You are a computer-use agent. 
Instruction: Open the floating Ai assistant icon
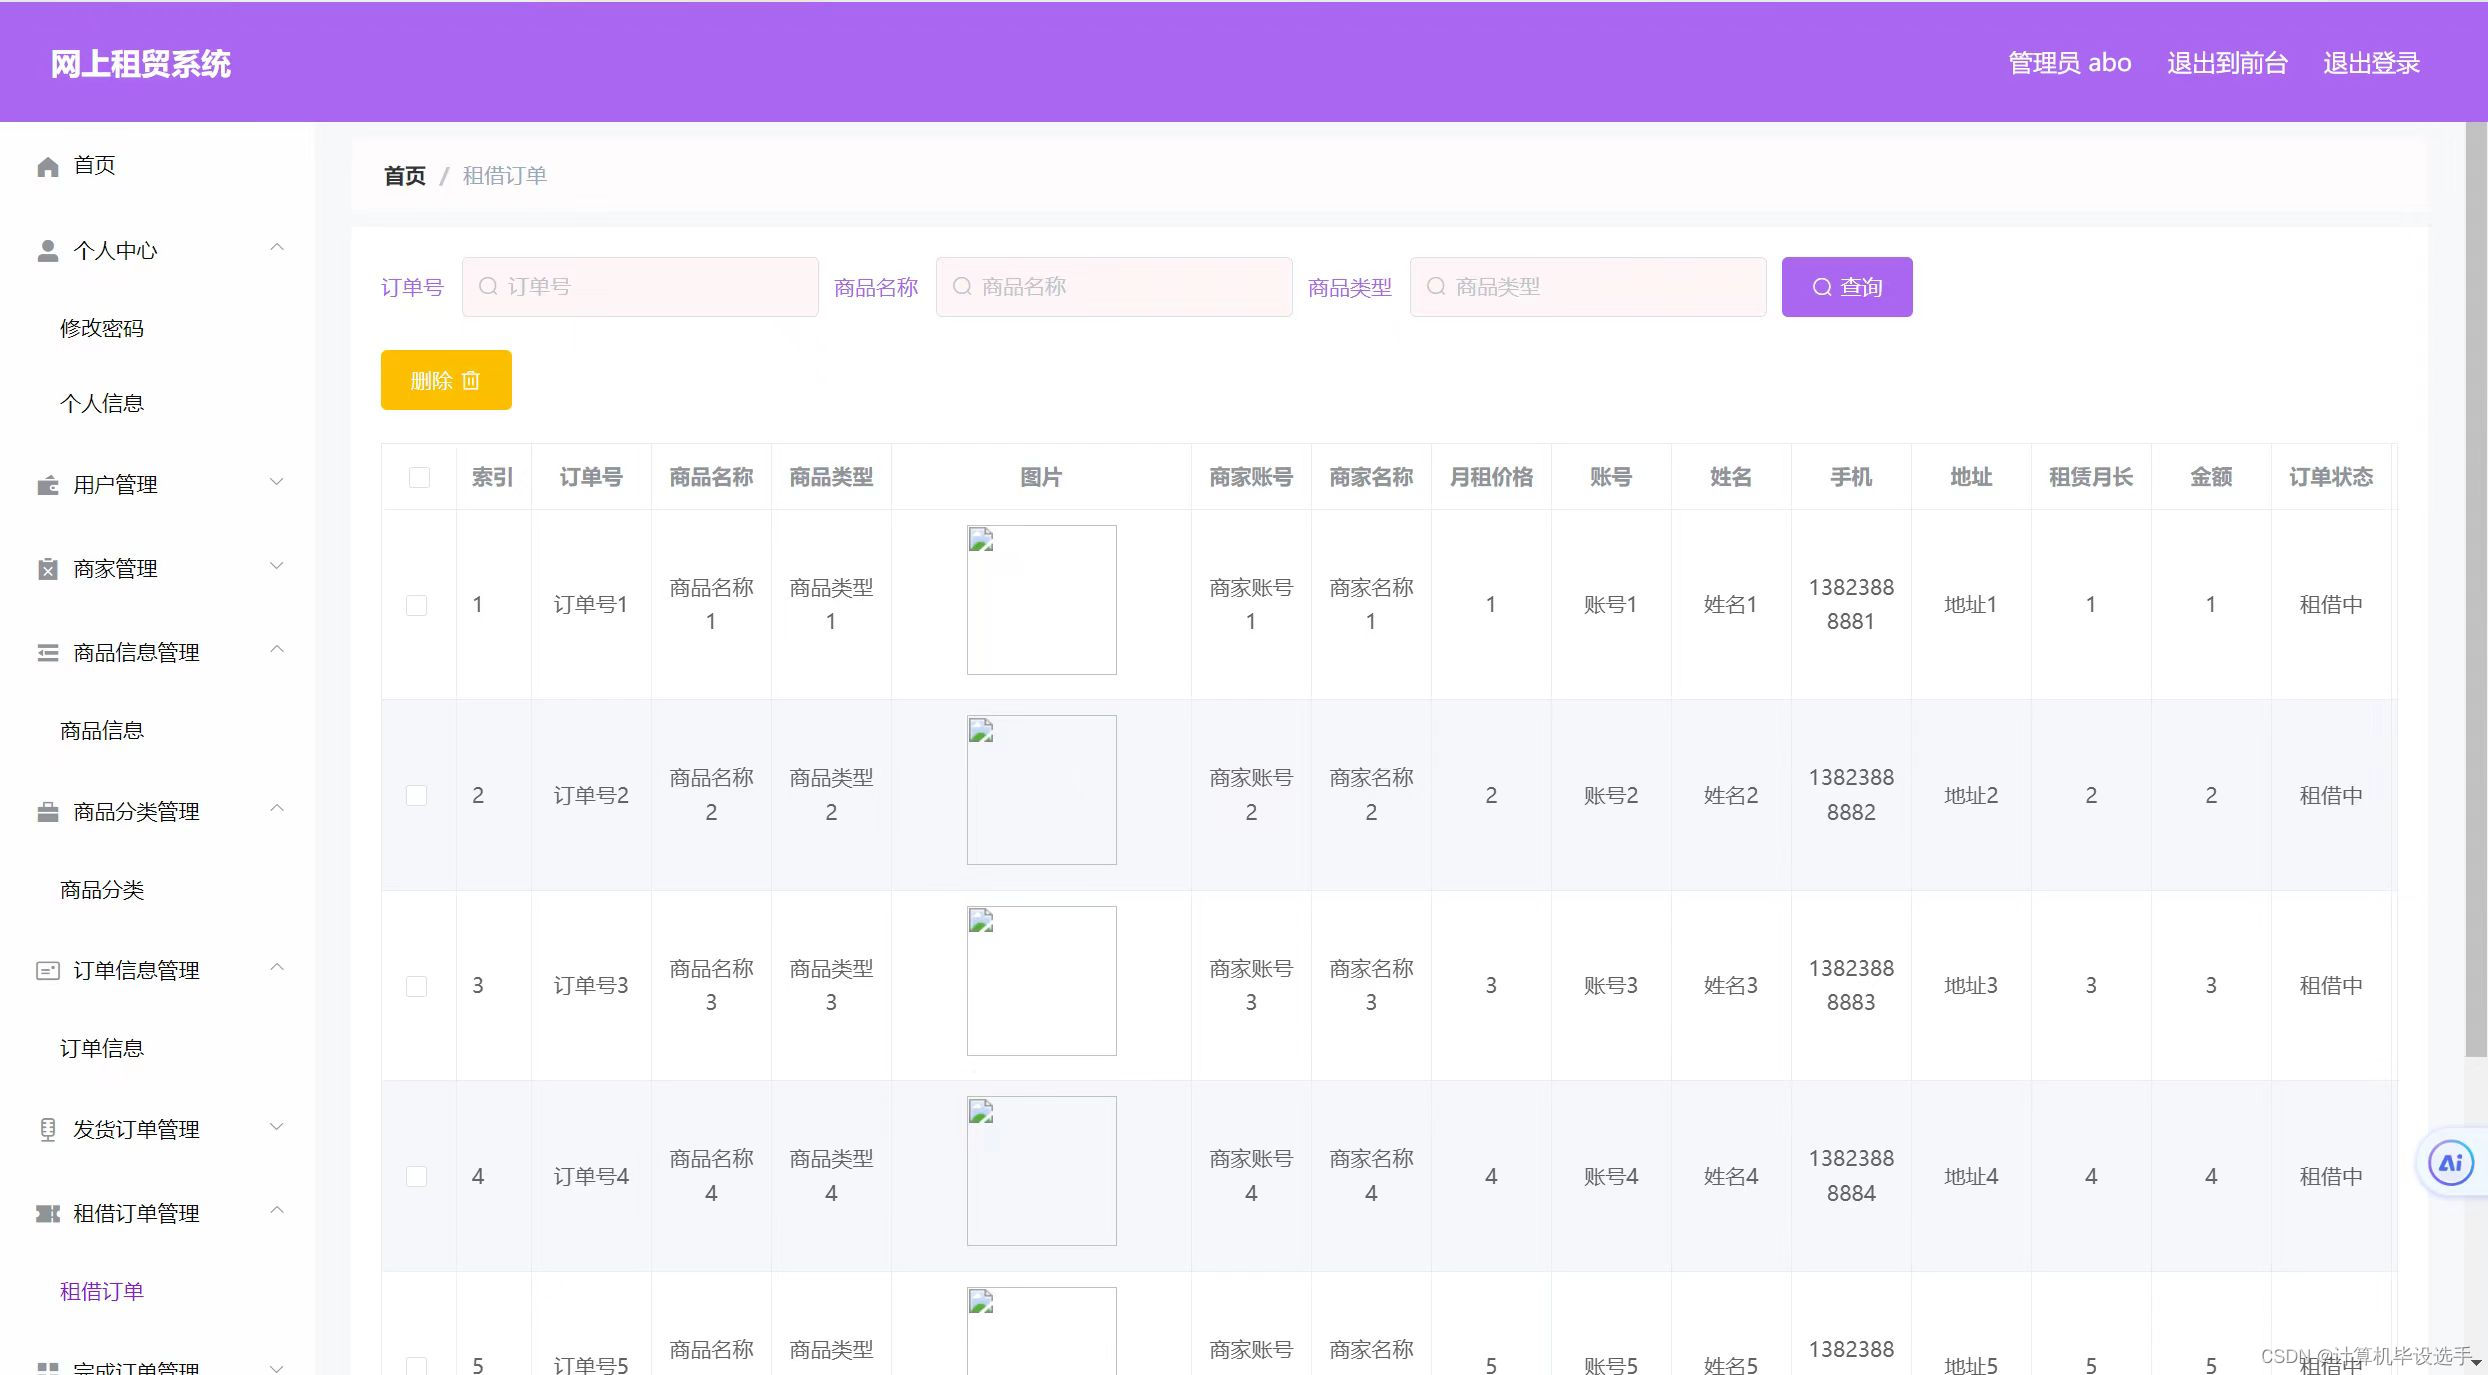click(2450, 1163)
